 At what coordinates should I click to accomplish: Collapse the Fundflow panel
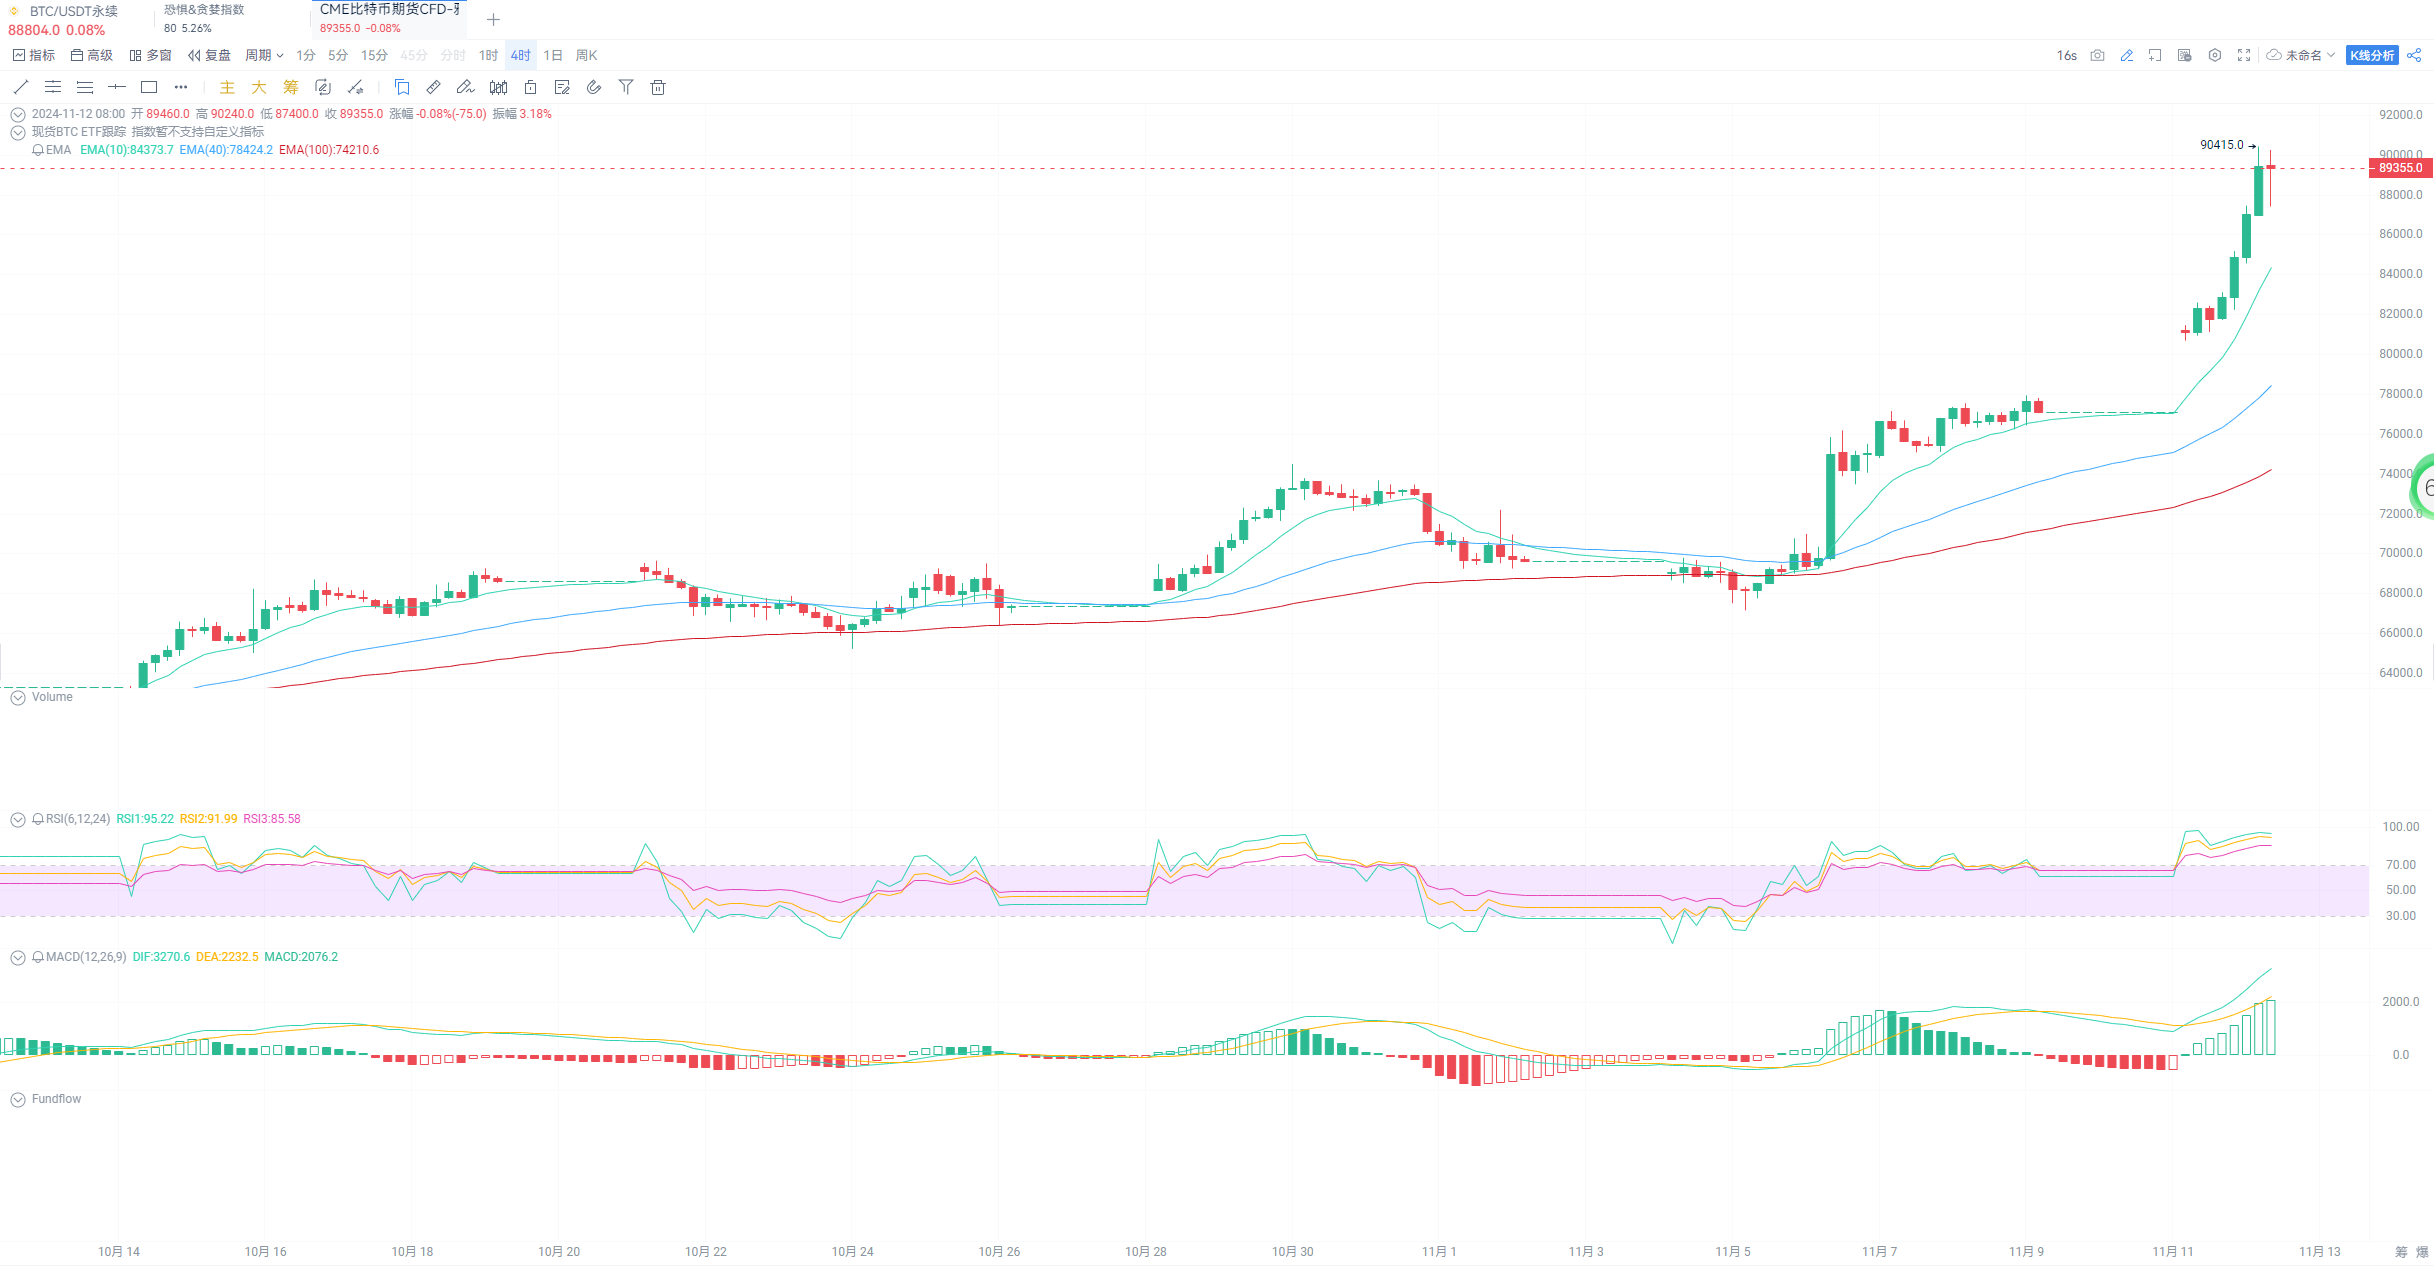pos(18,1099)
